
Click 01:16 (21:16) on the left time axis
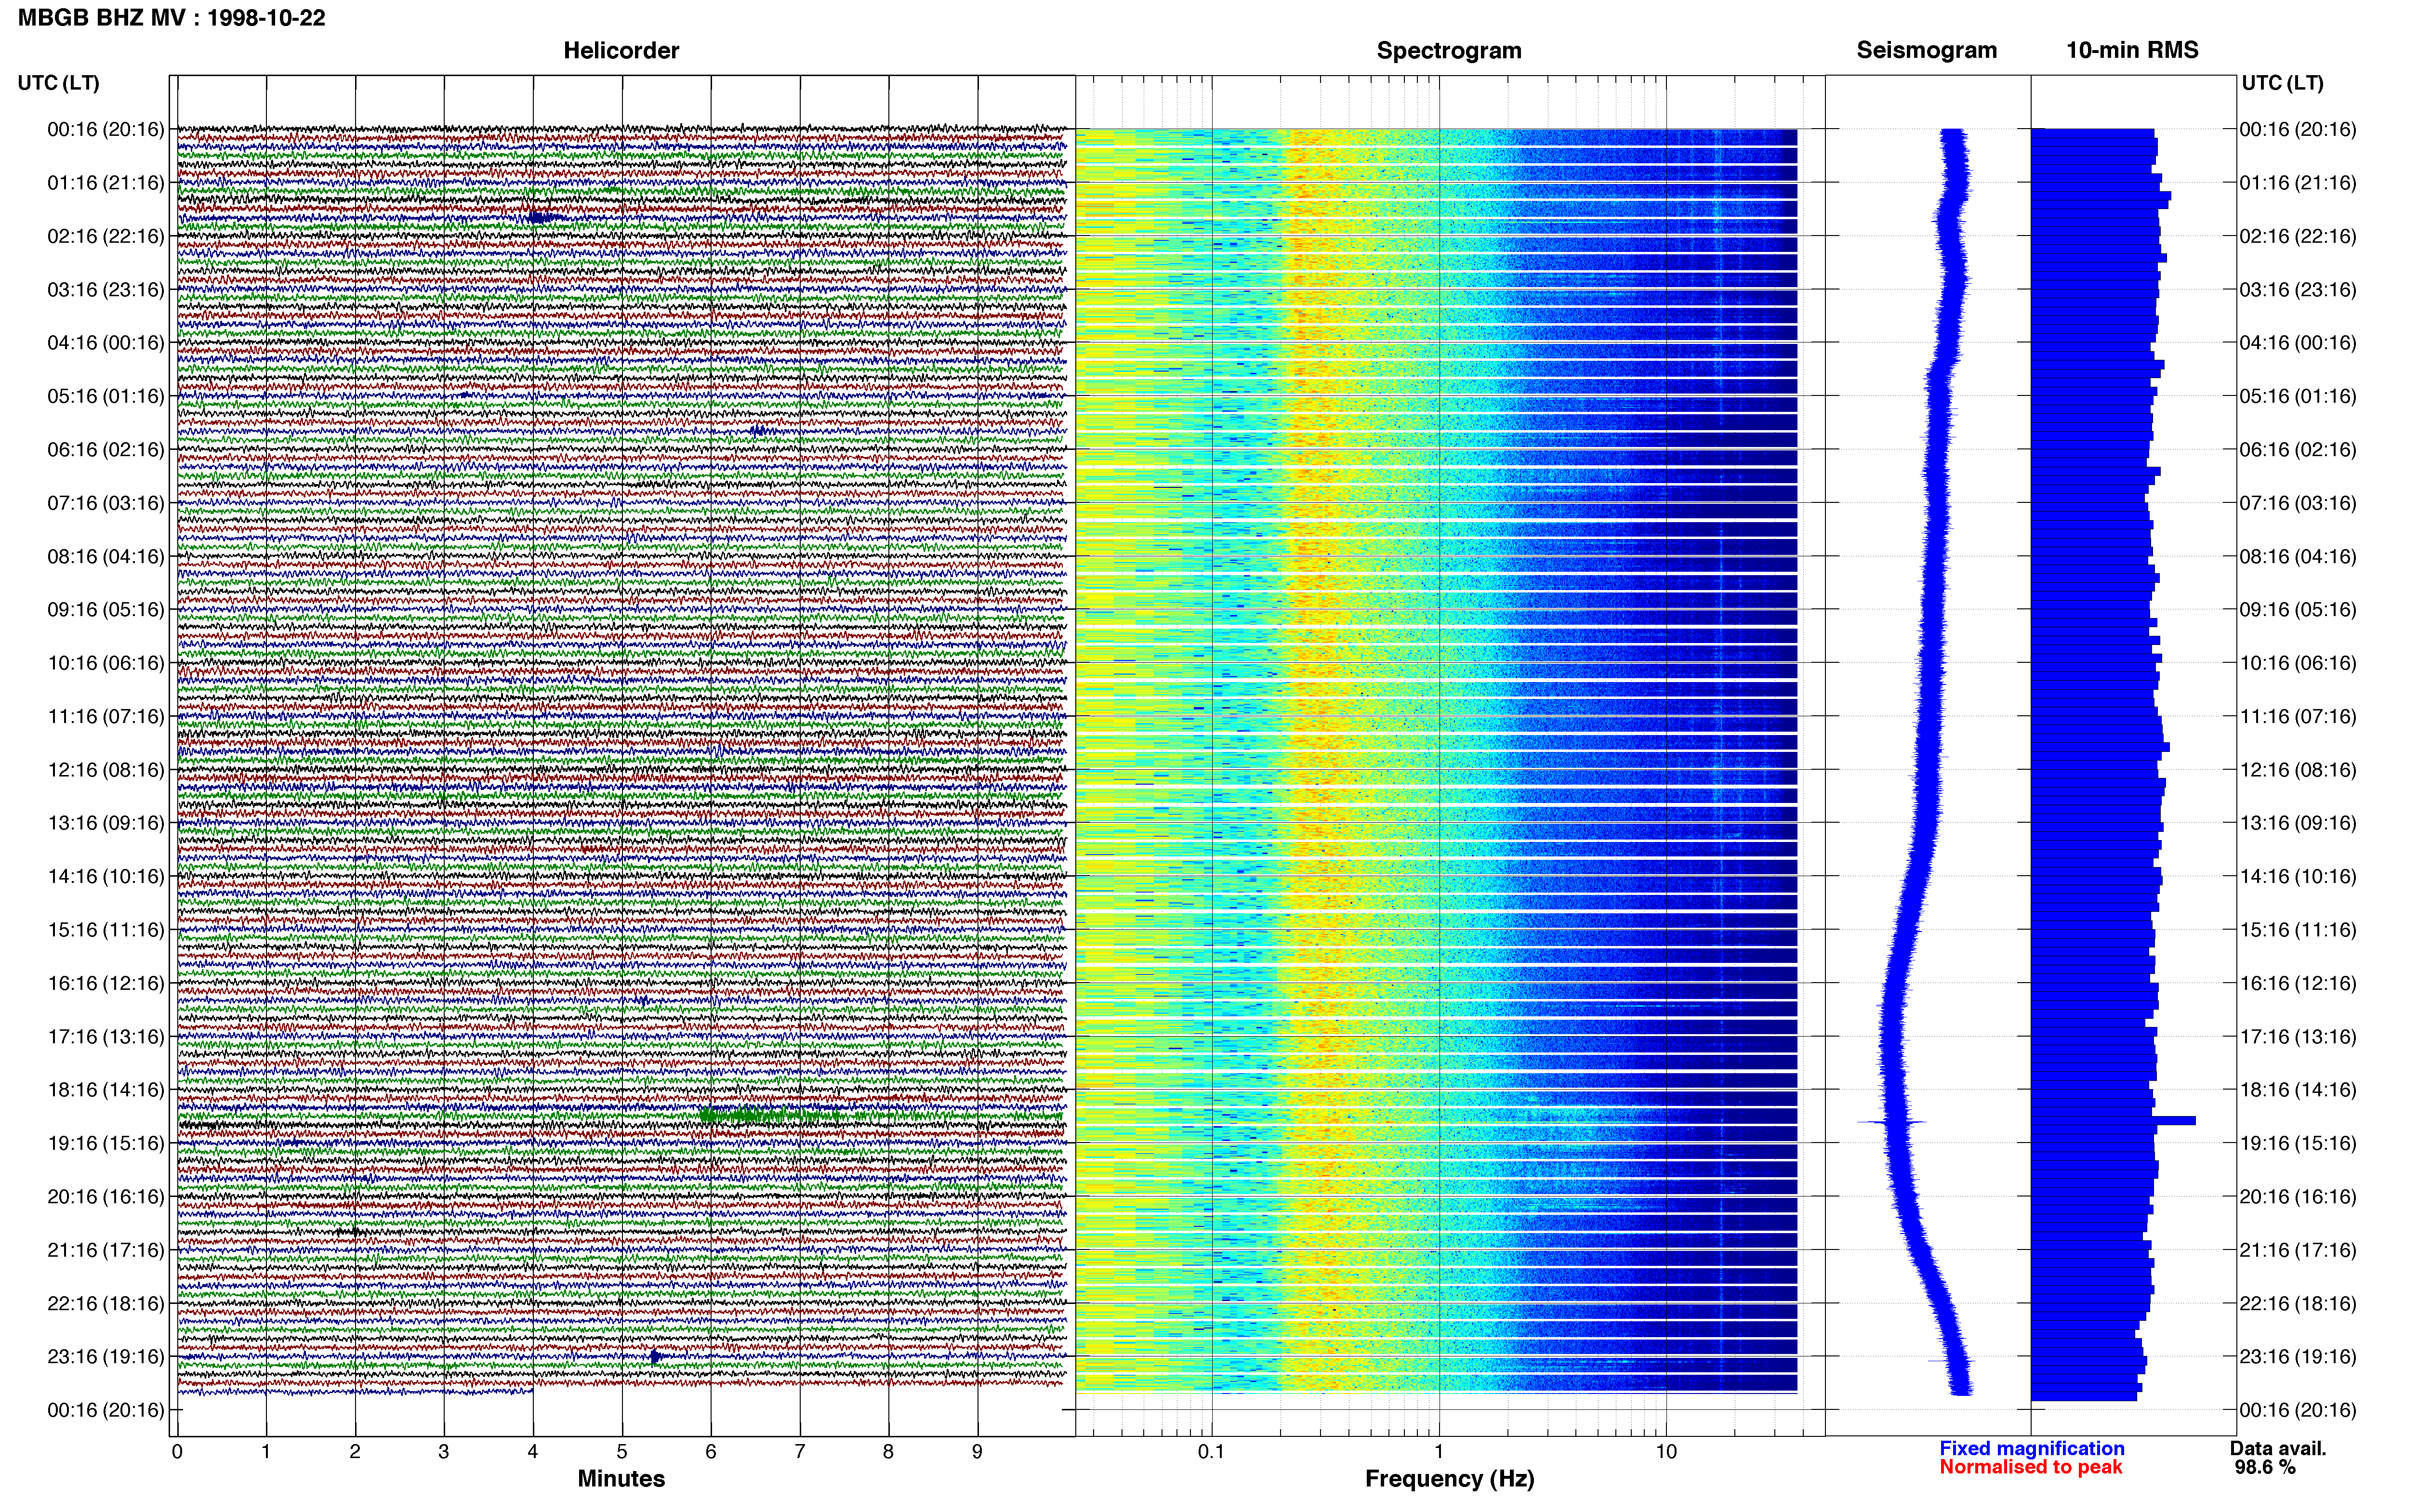tap(106, 183)
